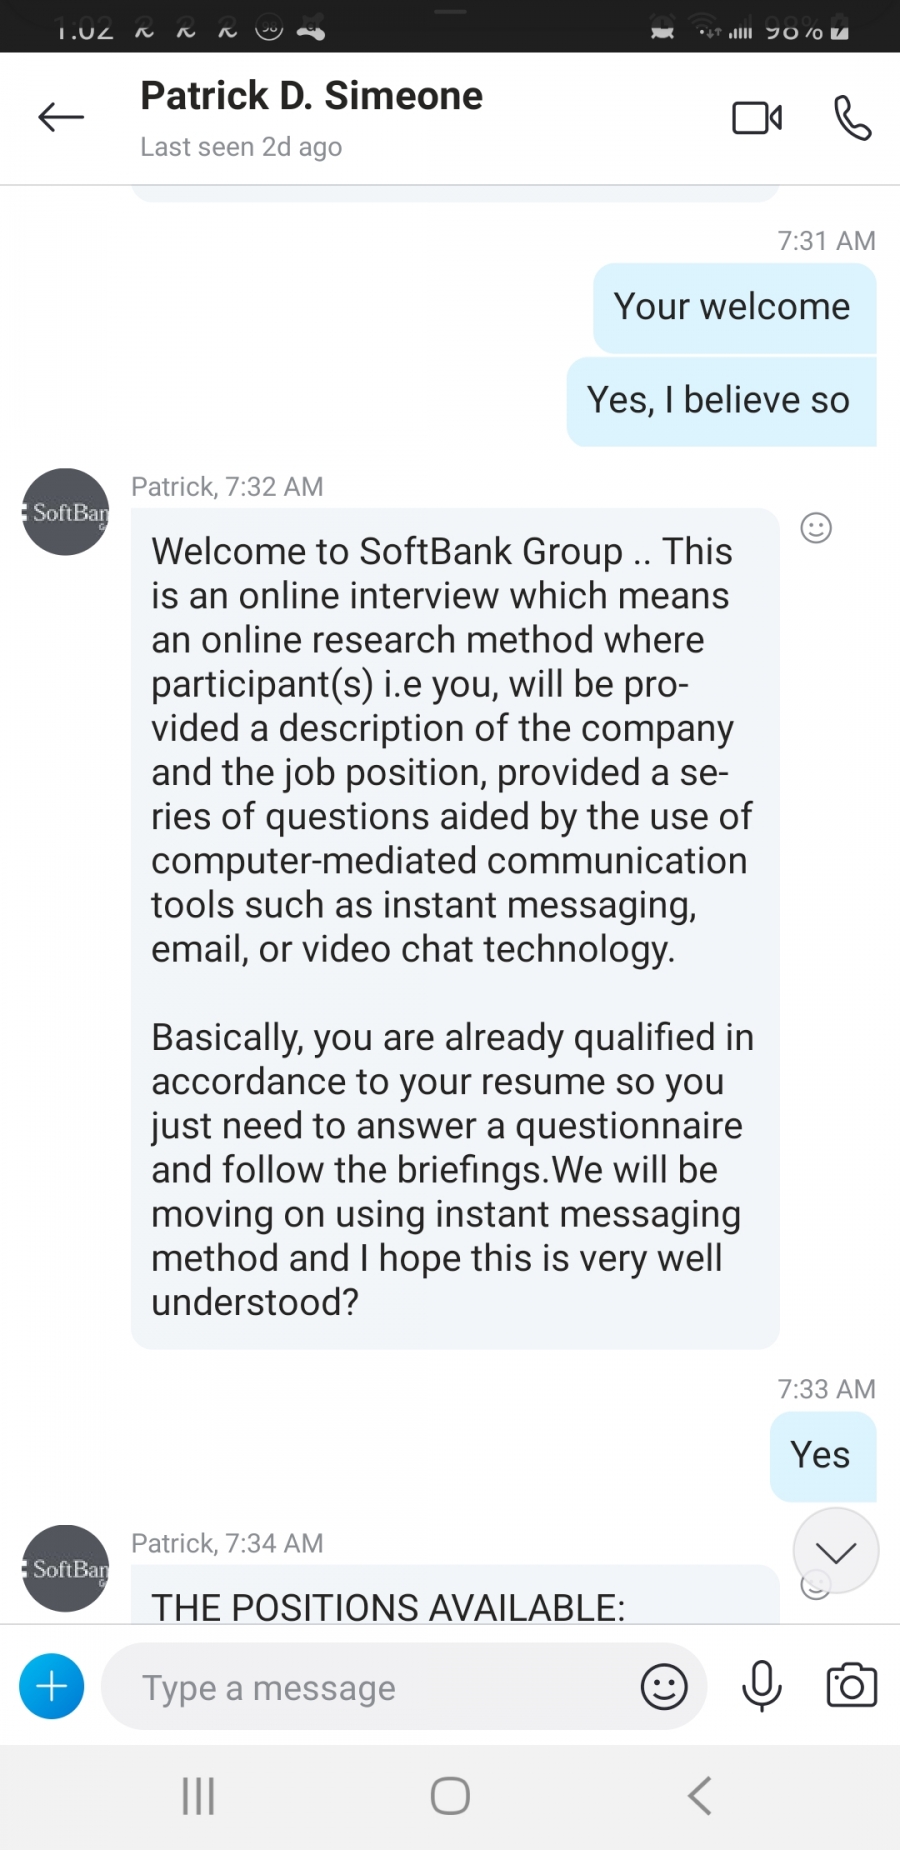This screenshot has height=1850, width=900.
Task: Tap the Android home button
Action: tap(450, 1796)
